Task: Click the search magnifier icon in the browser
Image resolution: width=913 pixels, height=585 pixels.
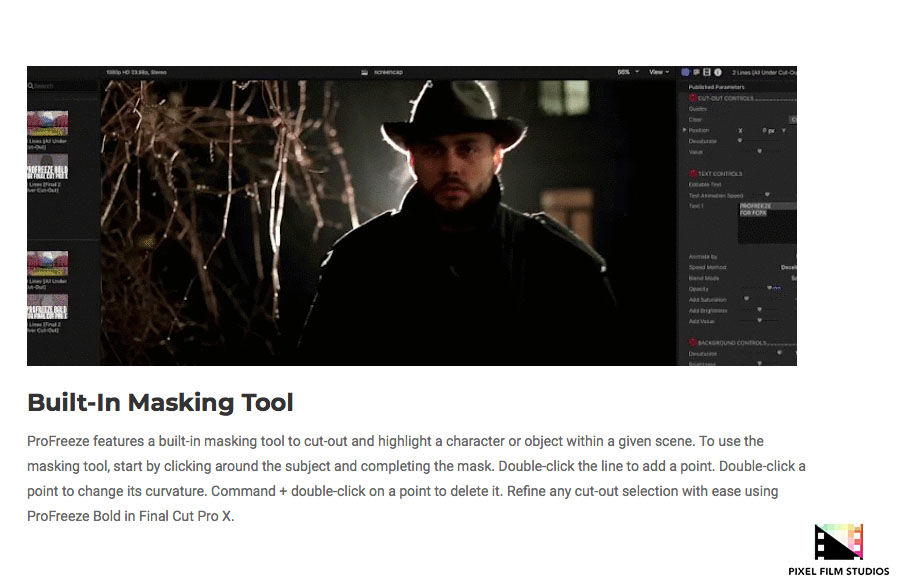Action: [x=30, y=86]
